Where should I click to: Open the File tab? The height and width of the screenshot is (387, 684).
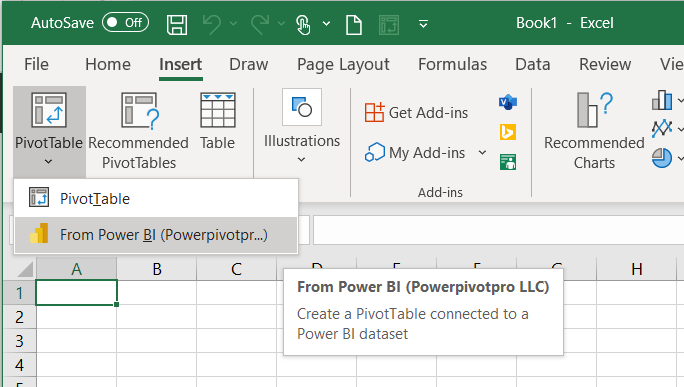[x=36, y=65]
